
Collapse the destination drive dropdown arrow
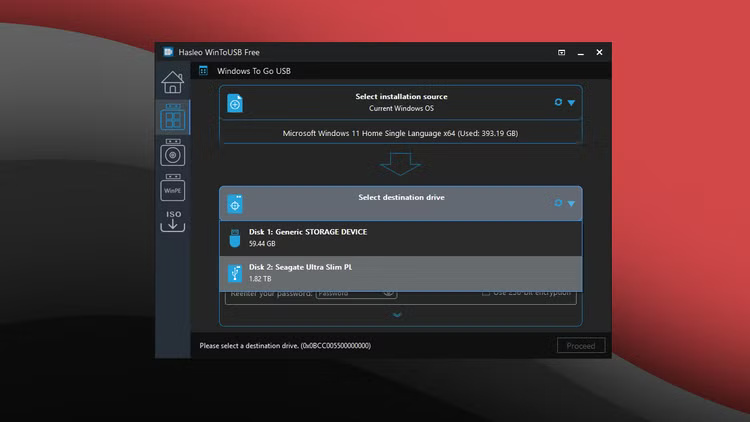coord(572,203)
